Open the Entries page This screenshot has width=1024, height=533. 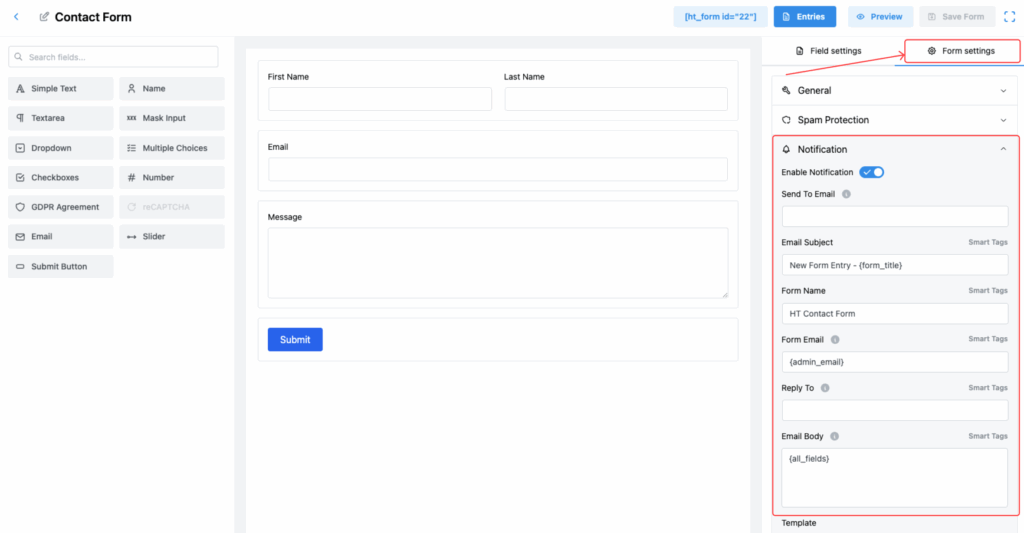[x=805, y=17]
